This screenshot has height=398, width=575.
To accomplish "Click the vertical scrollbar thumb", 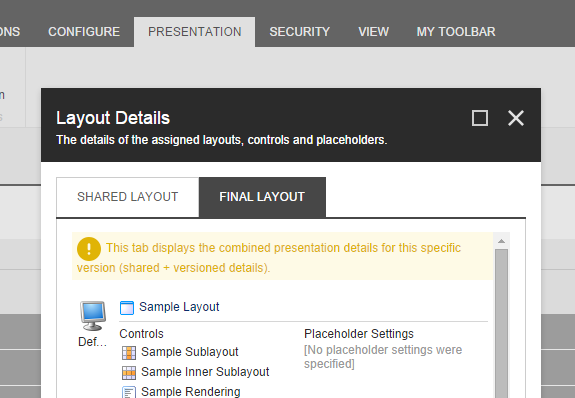I will pyautogui.click(x=501, y=324).
